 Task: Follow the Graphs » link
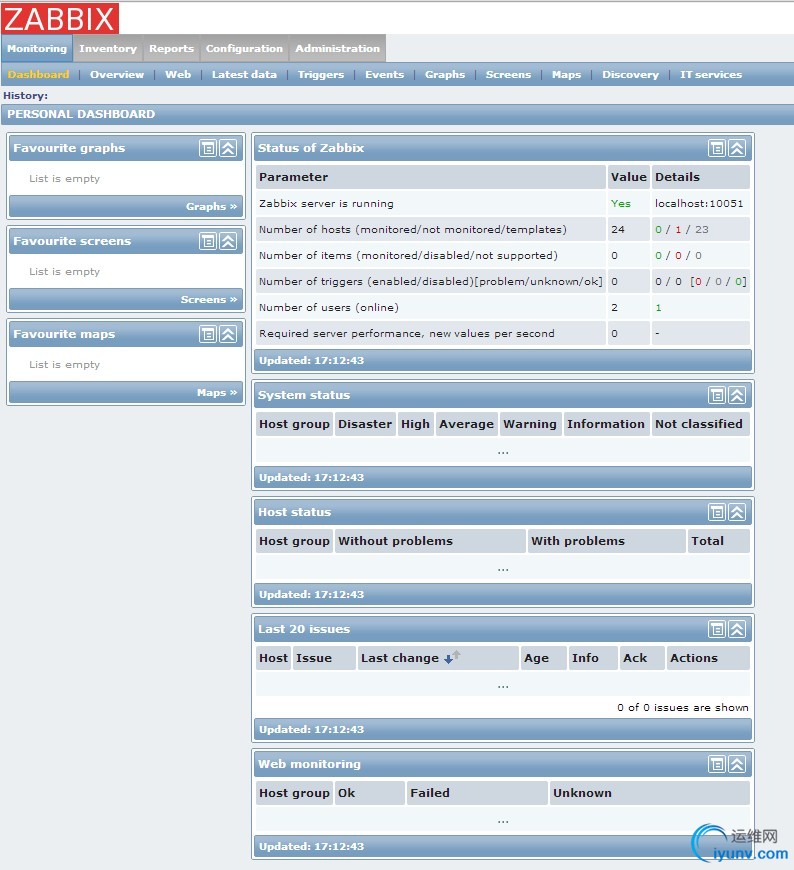click(211, 206)
